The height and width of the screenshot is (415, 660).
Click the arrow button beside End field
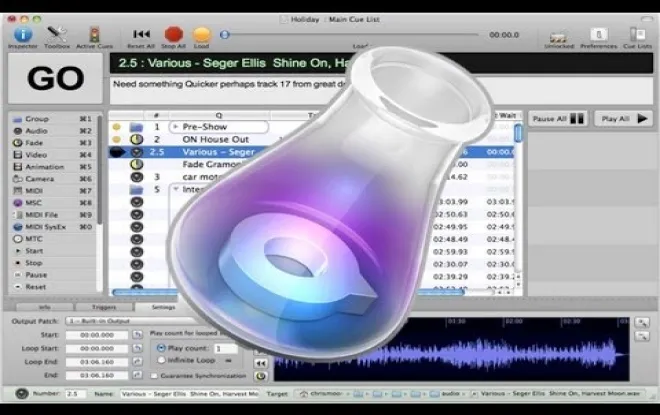(137, 375)
